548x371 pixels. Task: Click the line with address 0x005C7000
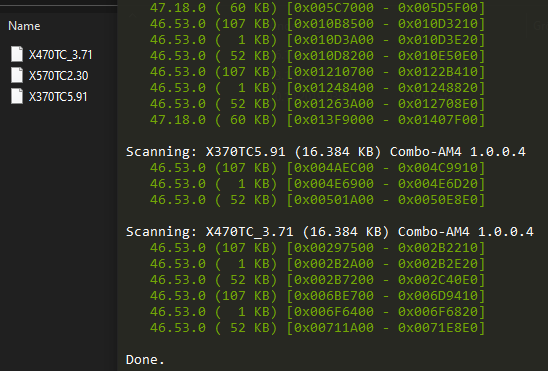point(317,8)
